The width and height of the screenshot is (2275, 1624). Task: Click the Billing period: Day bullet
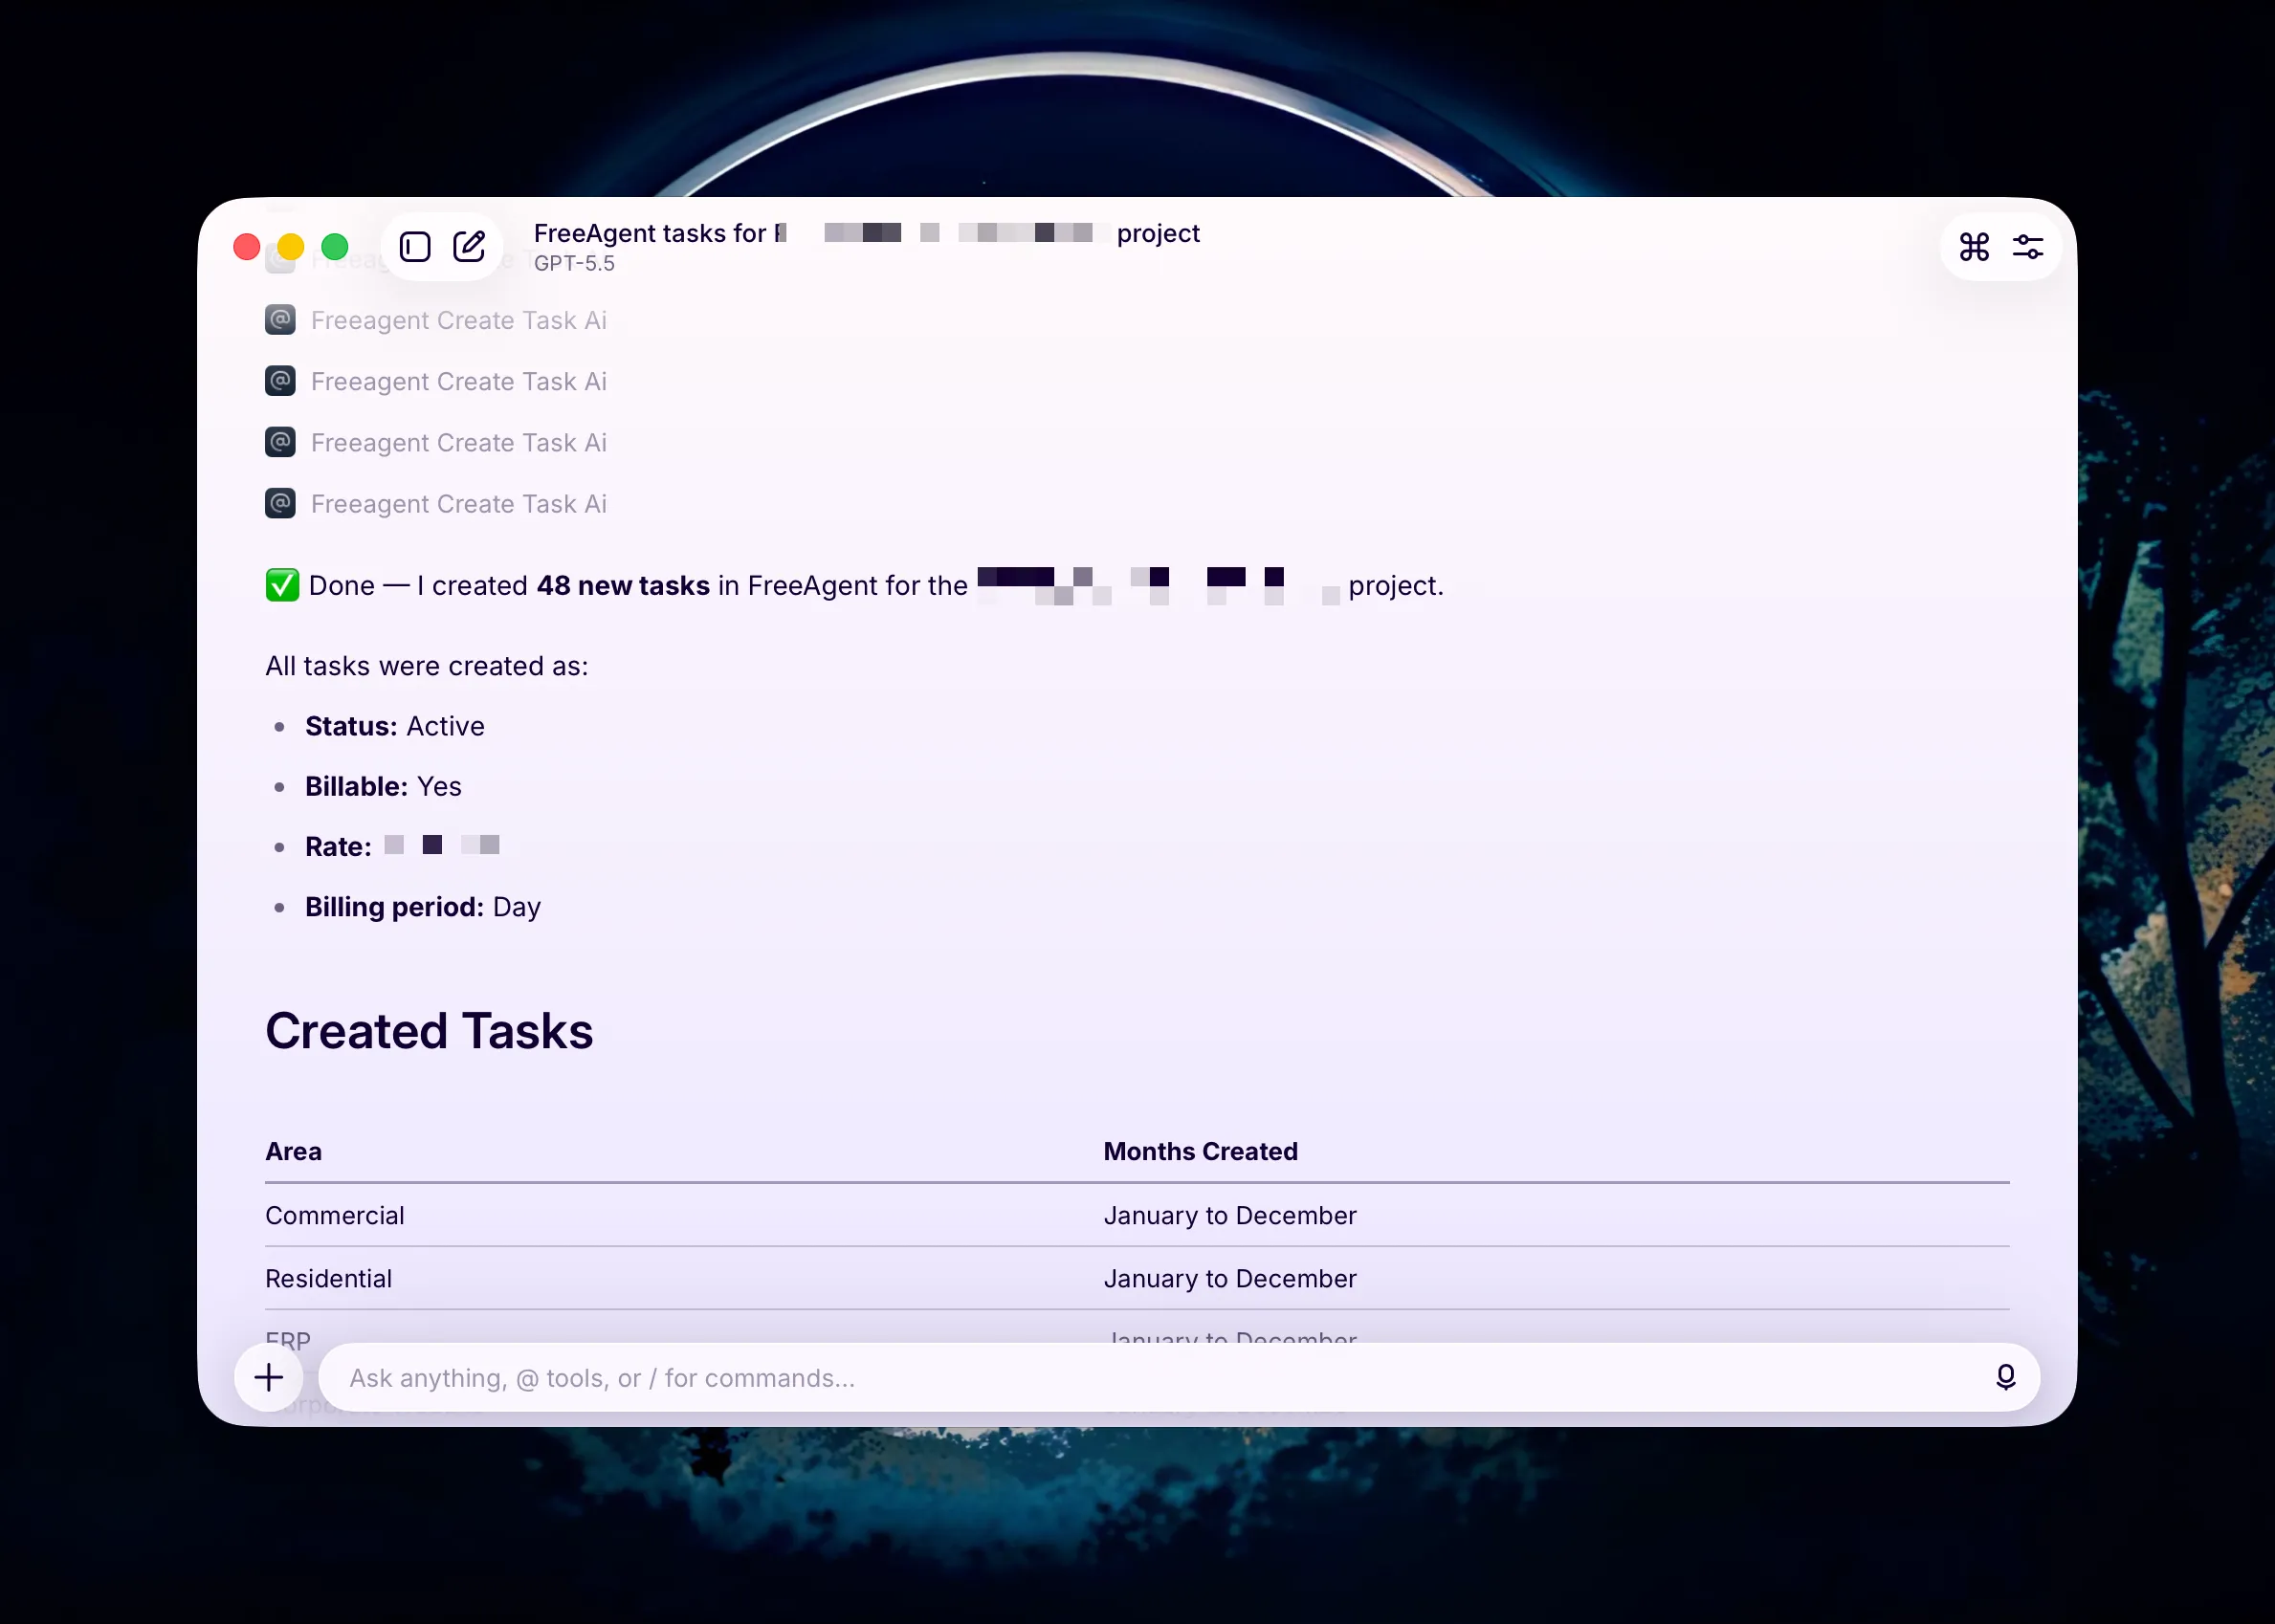pyautogui.click(x=423, y=906)
